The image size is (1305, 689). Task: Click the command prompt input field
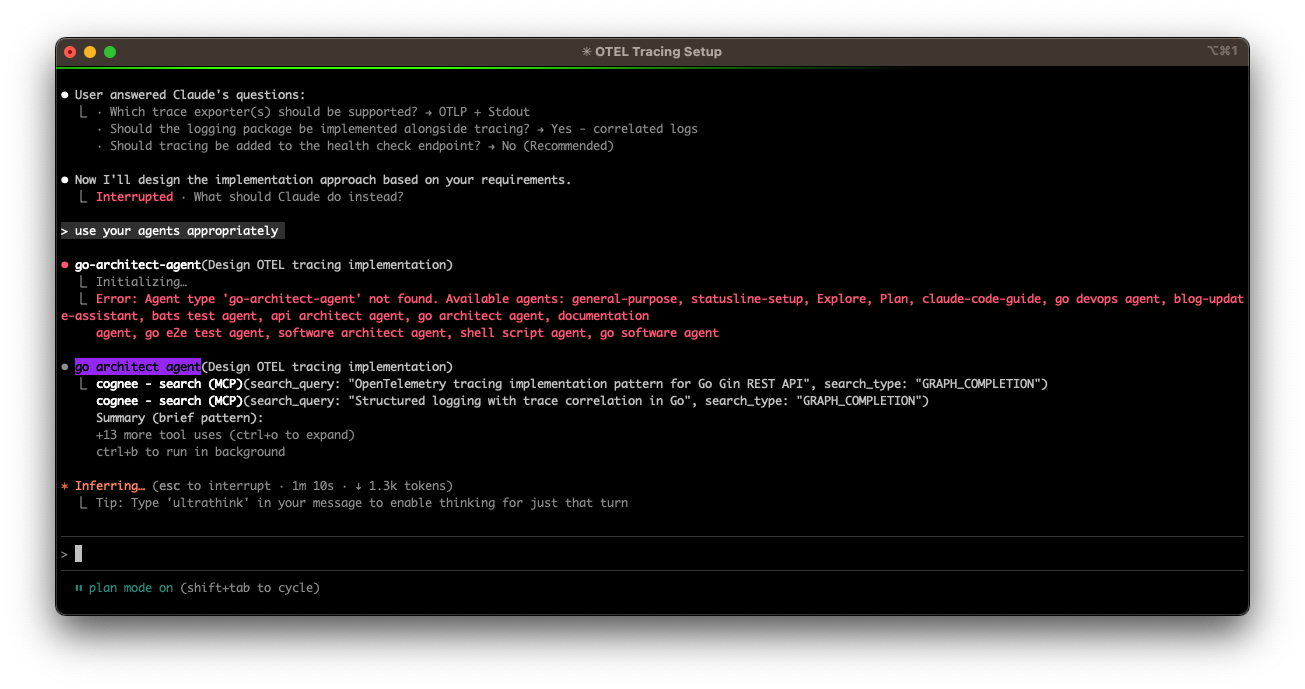point(650,554)
